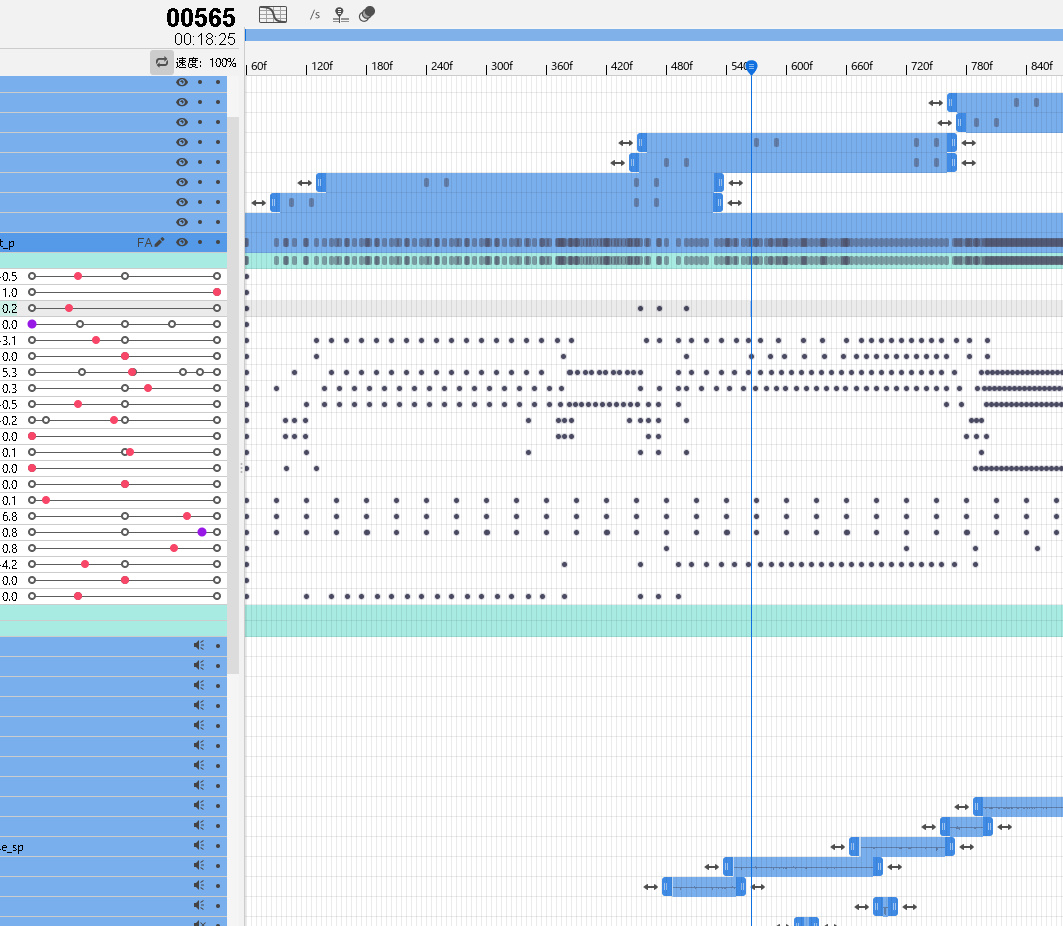
Task: Click the 360f ruler mark
Action: 561,66
